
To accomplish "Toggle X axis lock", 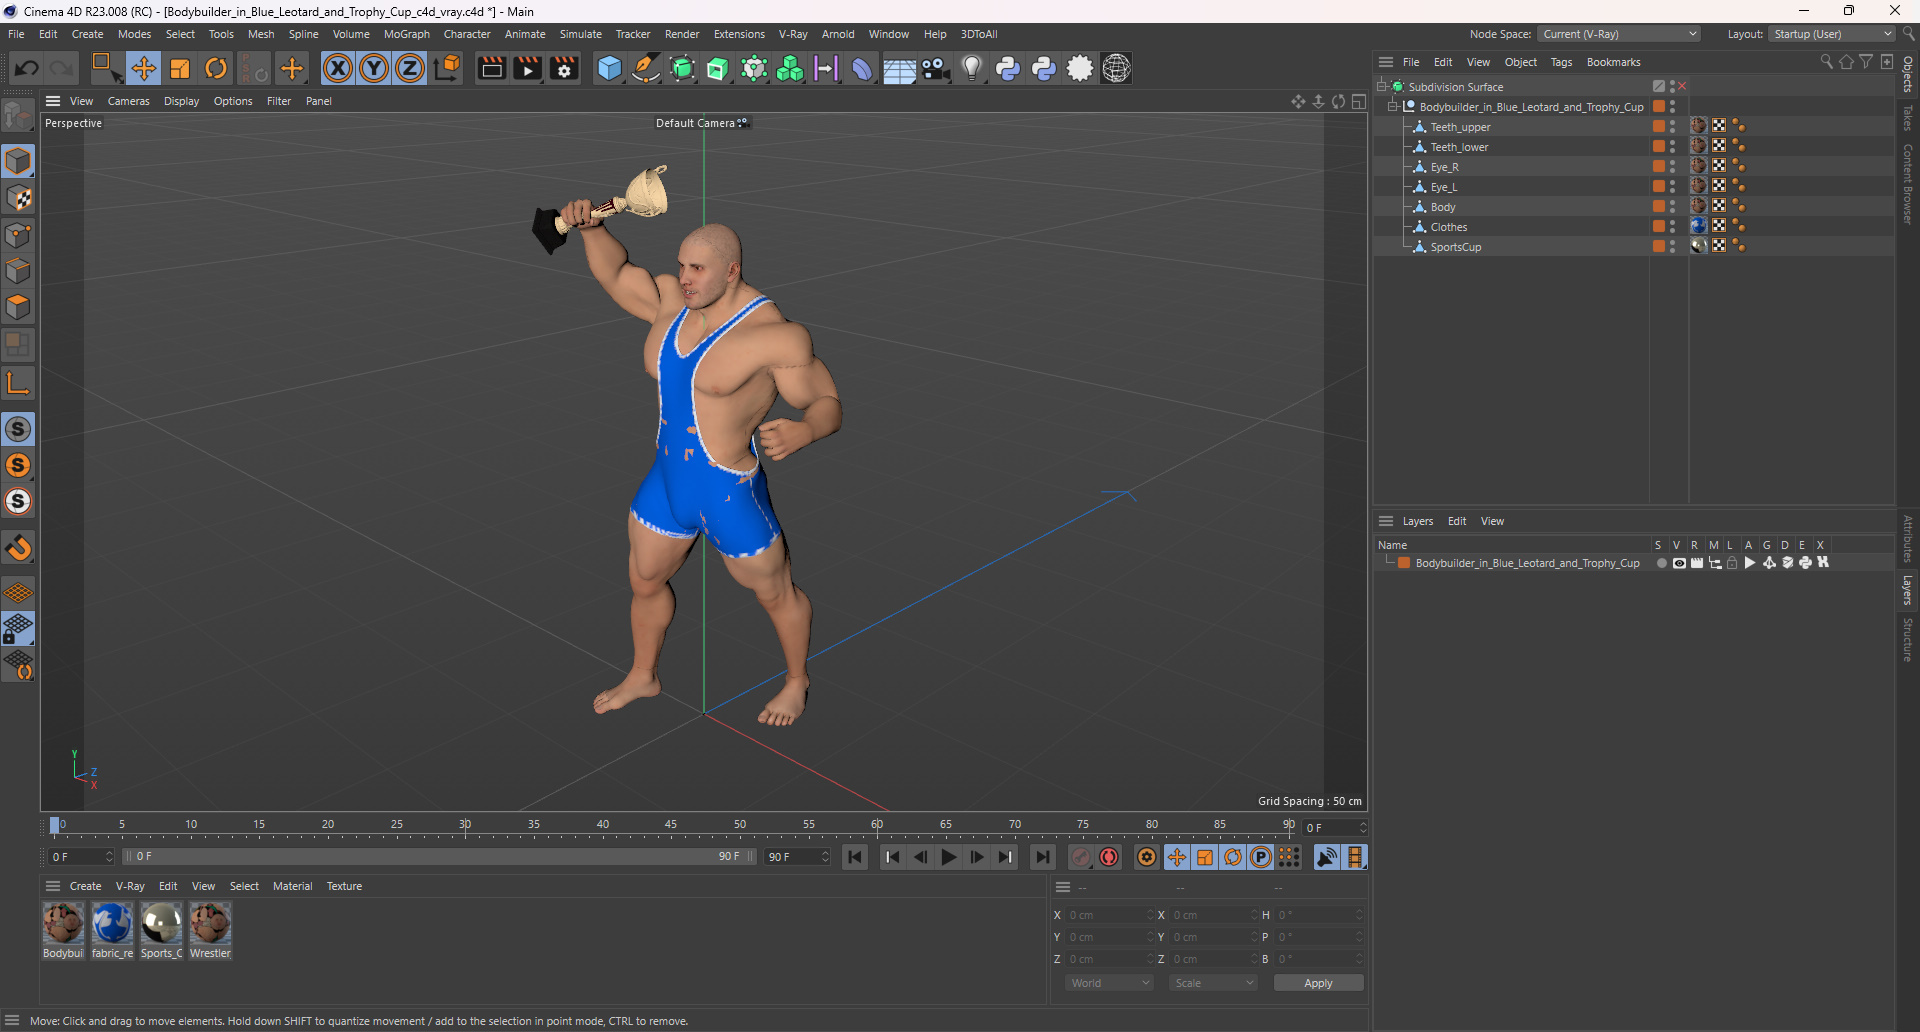I will coord(338,68).
